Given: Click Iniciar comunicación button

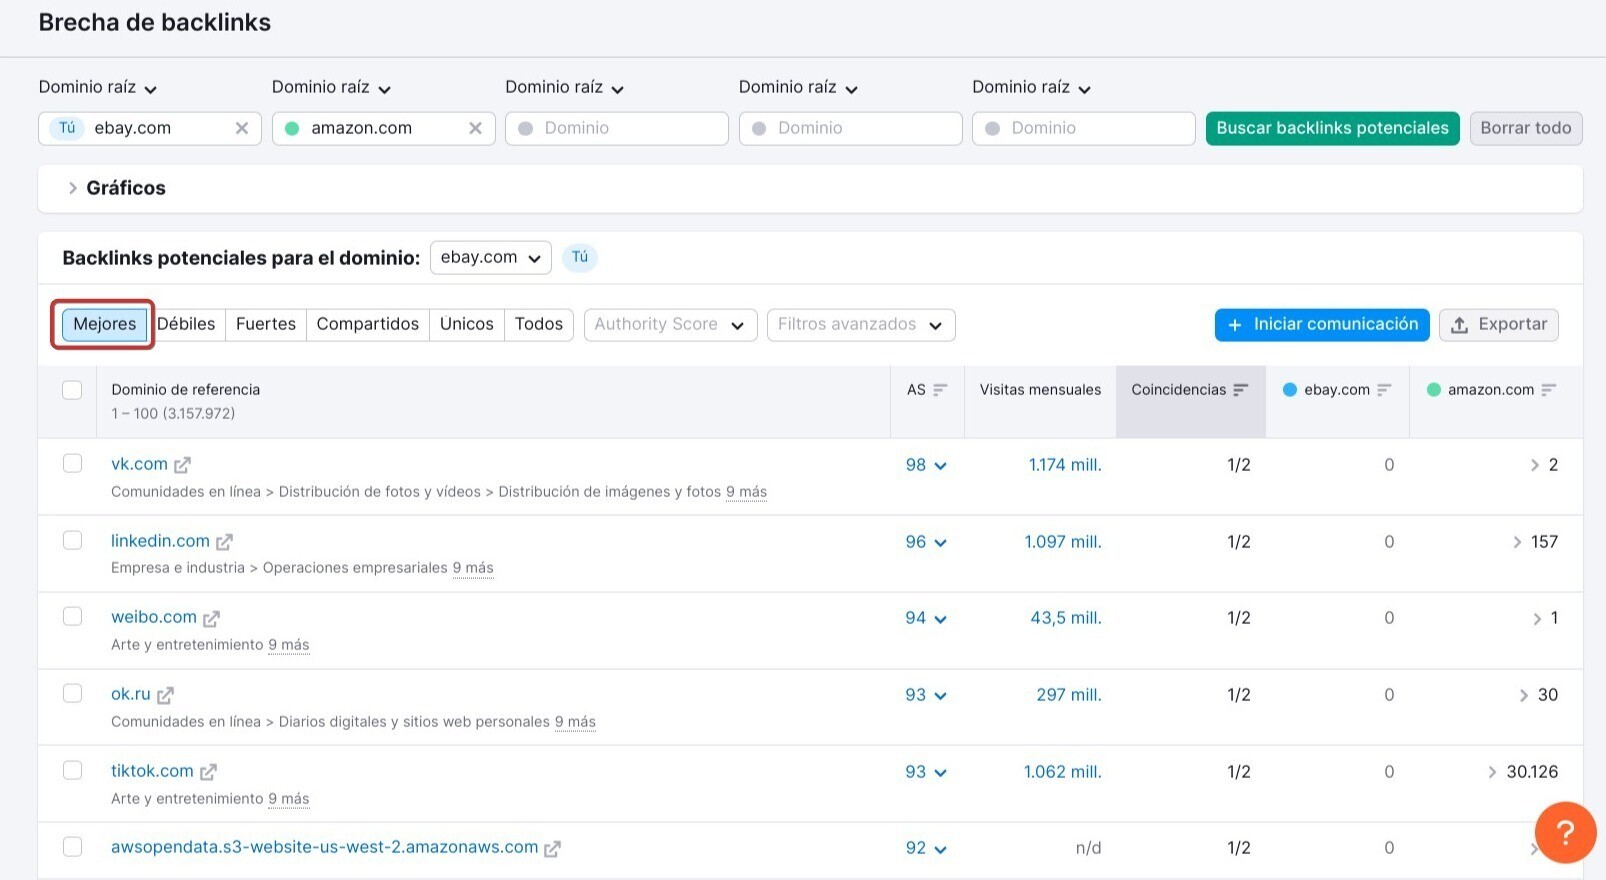Looking at the screenshot, I should [x=1322, y=324].
